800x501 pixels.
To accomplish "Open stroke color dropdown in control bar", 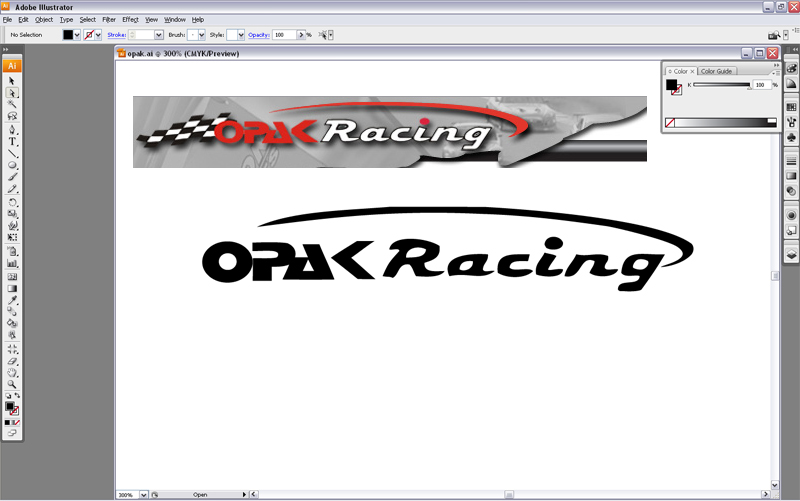I will click(x=98, y=35).
